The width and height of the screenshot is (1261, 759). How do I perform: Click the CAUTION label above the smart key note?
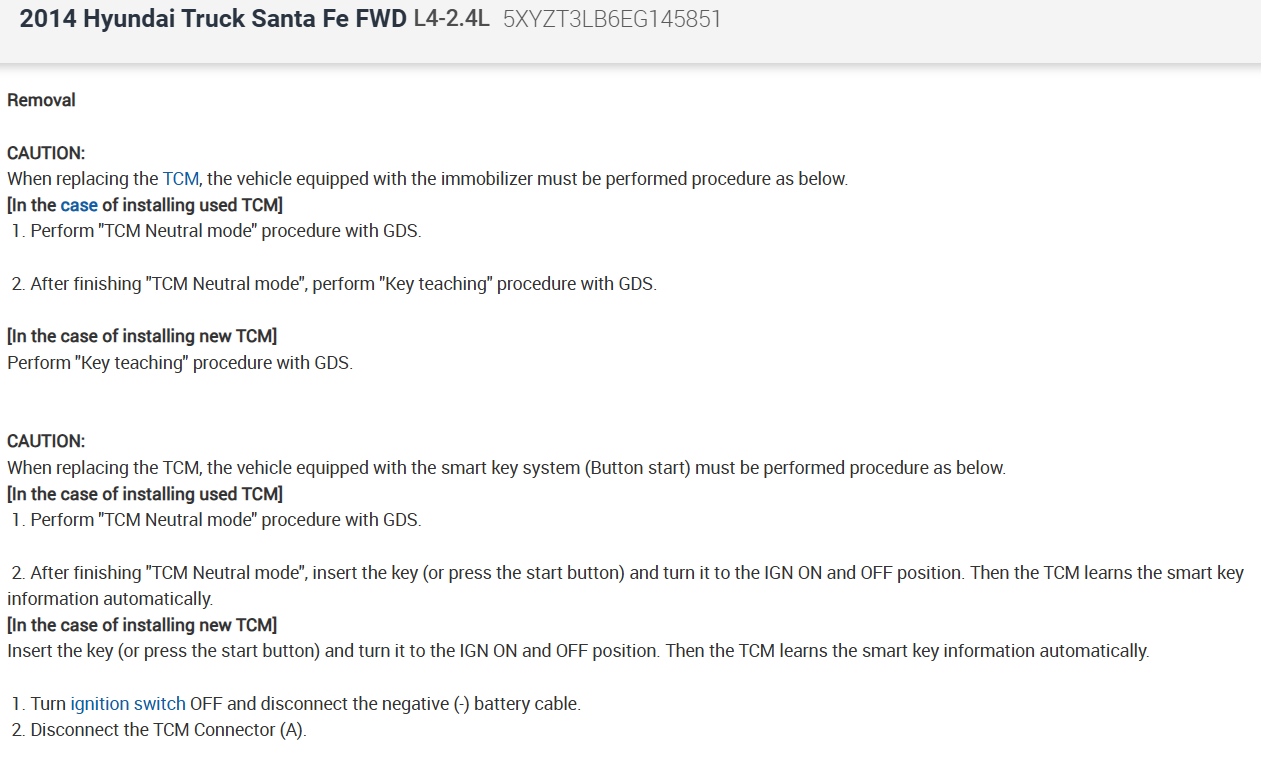point(46,441)
